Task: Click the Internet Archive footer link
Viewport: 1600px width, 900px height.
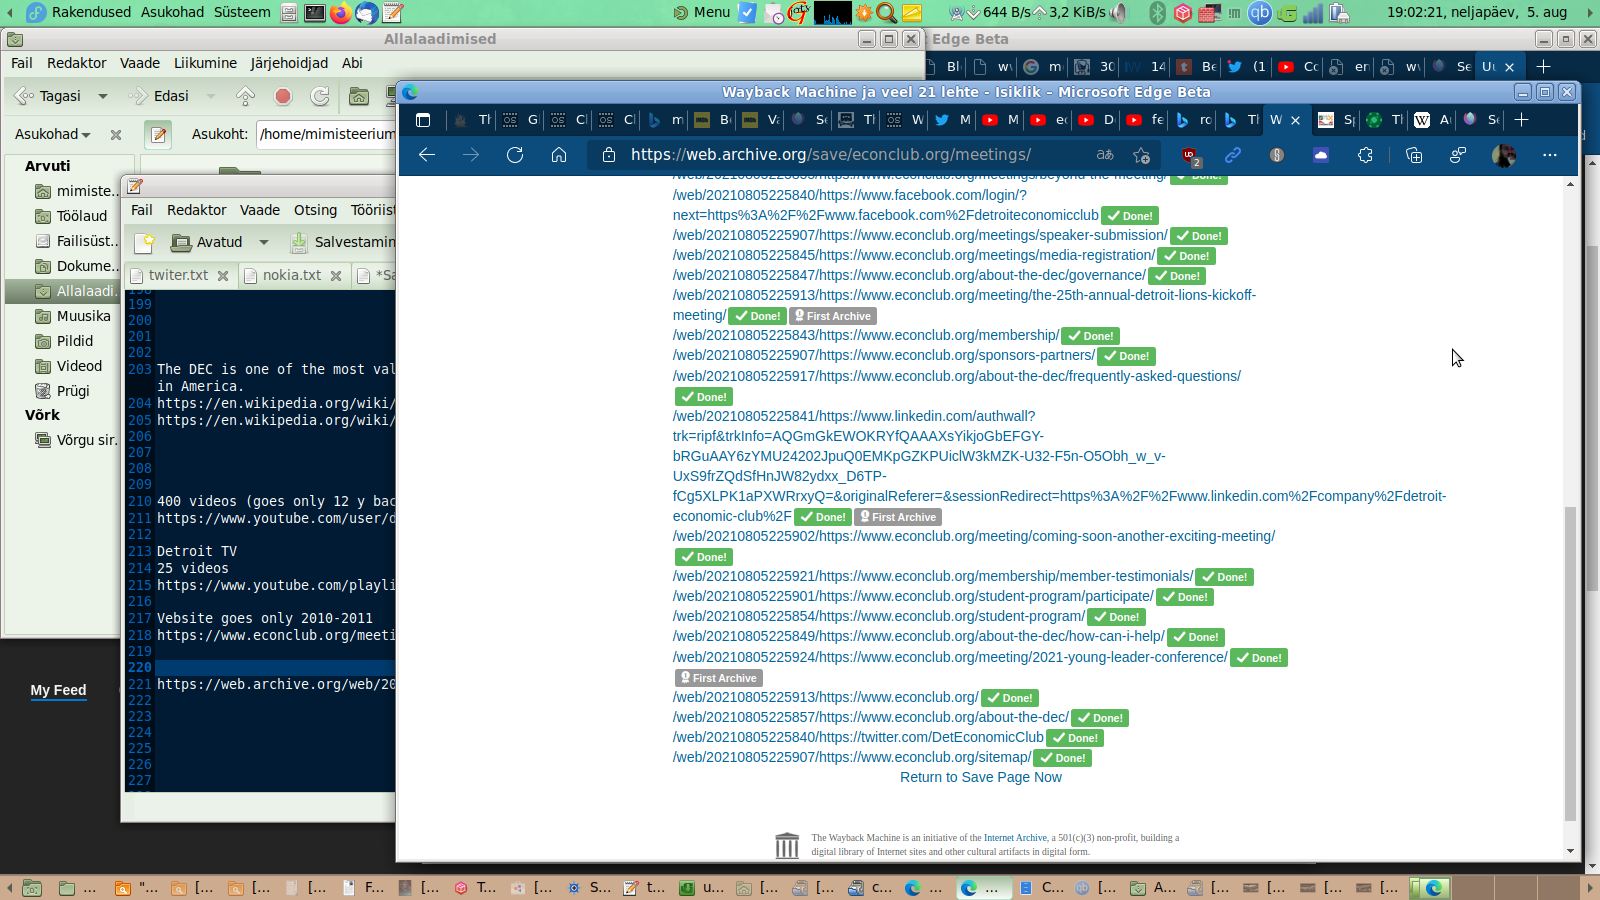Action: click(x=1015, y=838)
